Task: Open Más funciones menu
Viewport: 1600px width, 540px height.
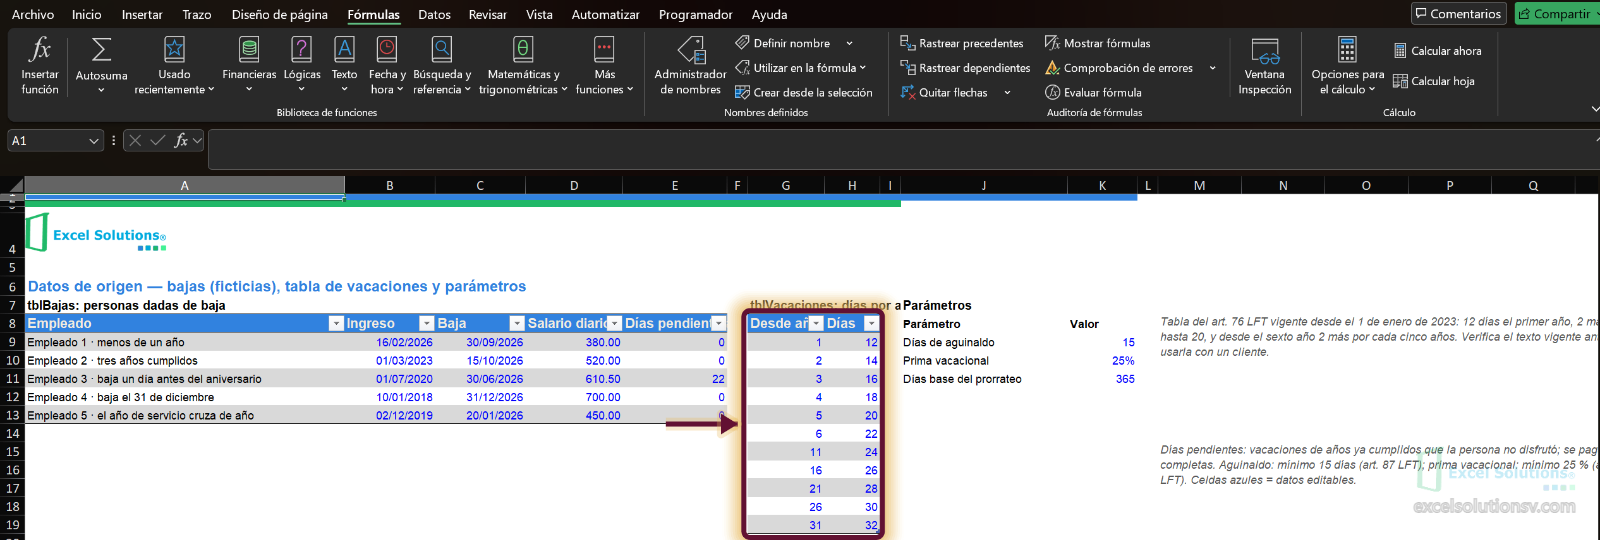Action: [604, 65]
